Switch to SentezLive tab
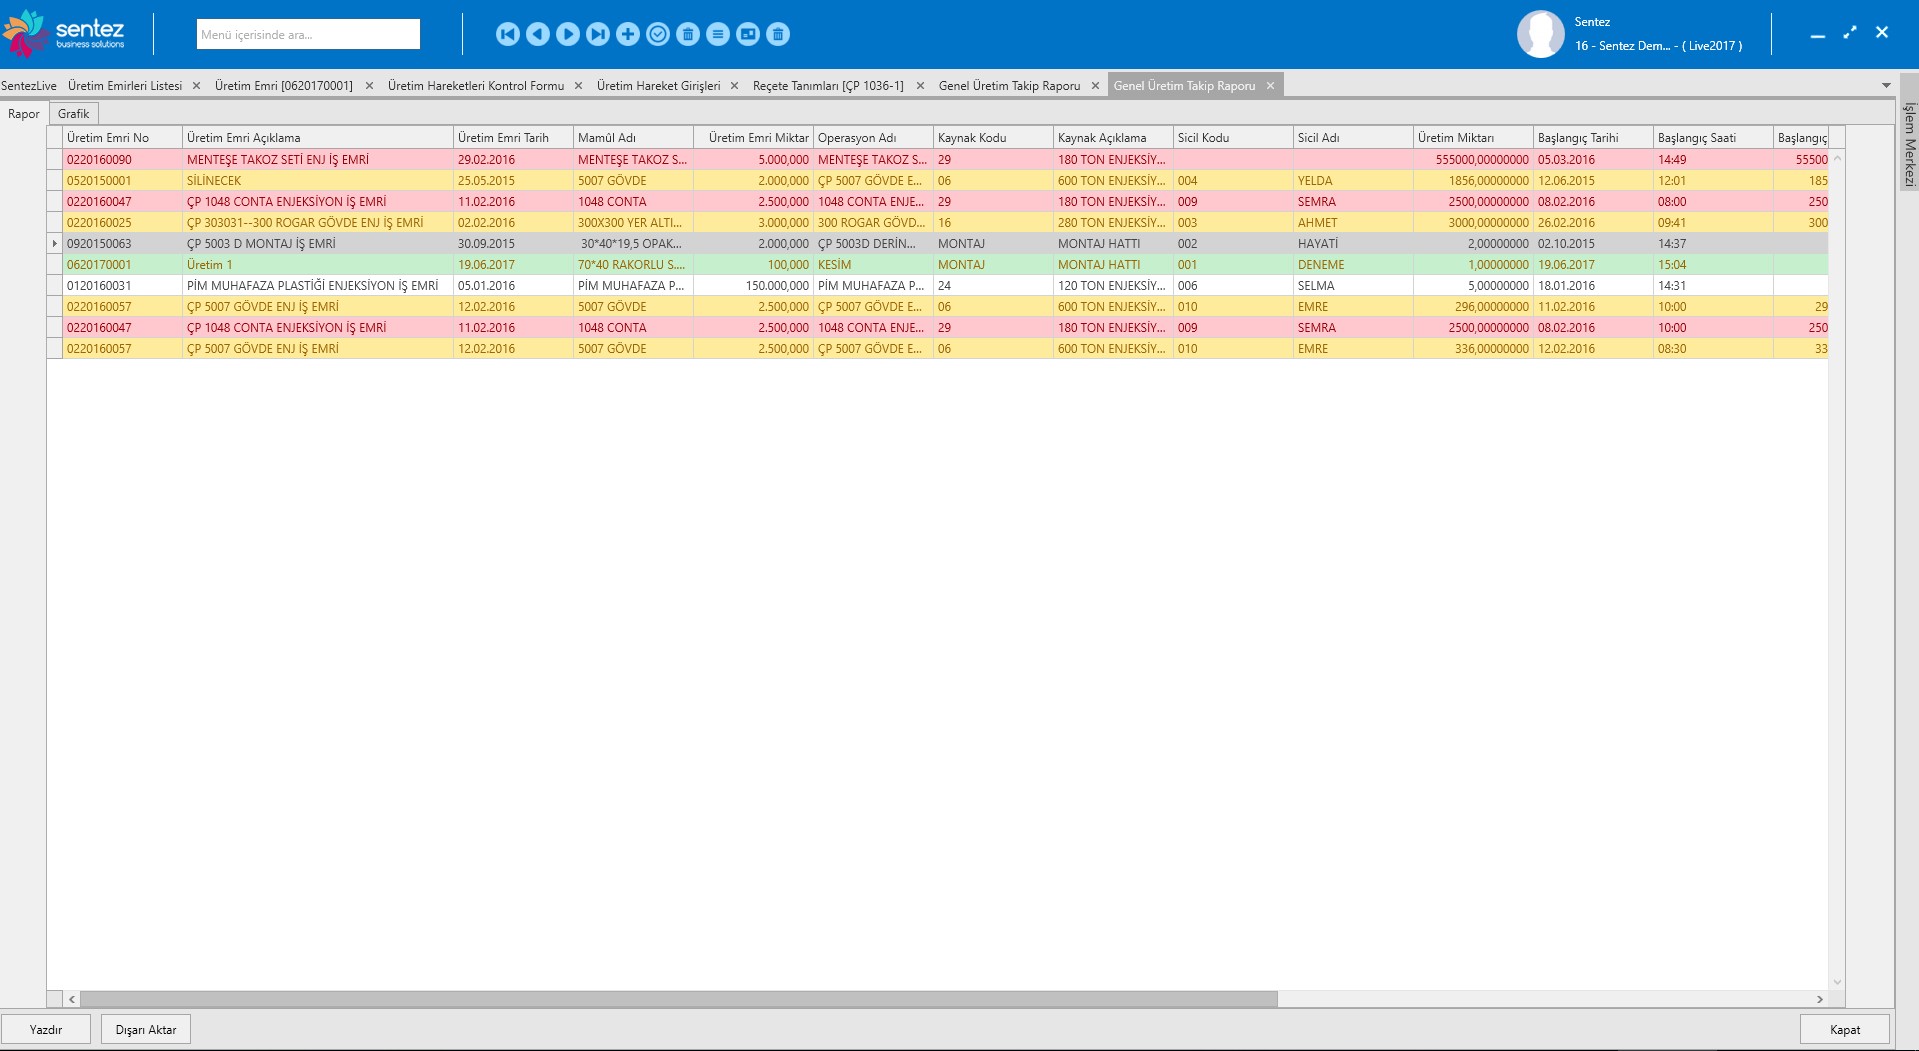The width and height of the screenshot is (1919, 1051). tap(29, 86)
